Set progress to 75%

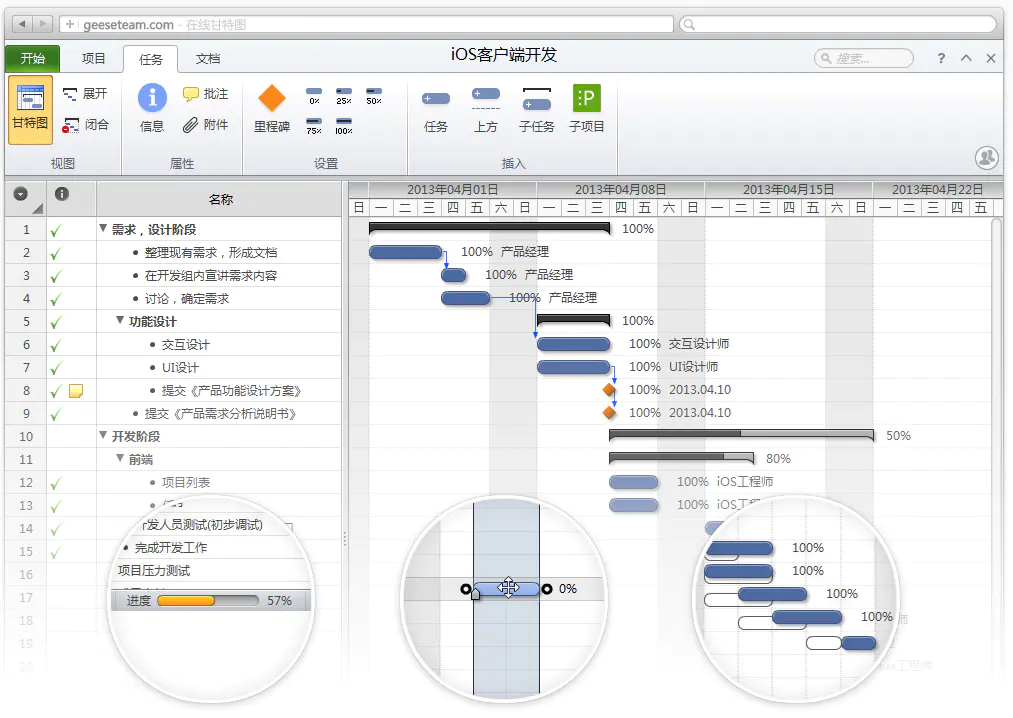314,125
